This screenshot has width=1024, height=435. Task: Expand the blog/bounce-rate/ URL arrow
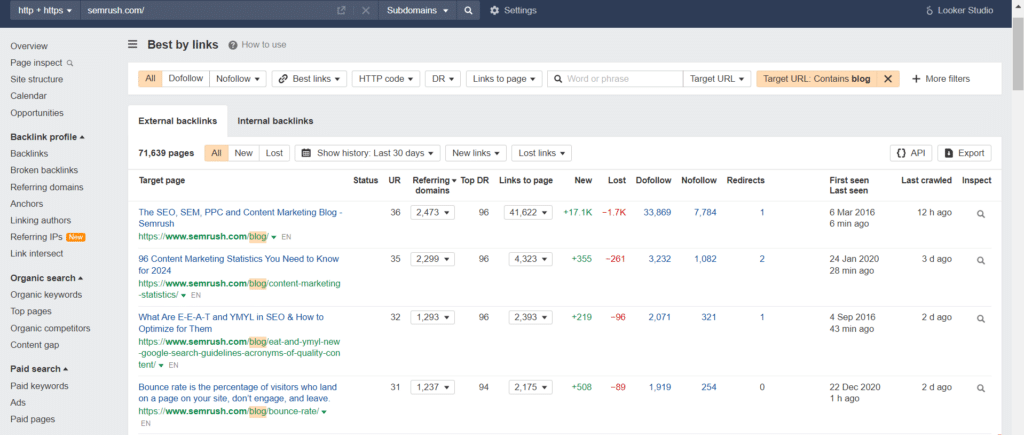(324, 411)
